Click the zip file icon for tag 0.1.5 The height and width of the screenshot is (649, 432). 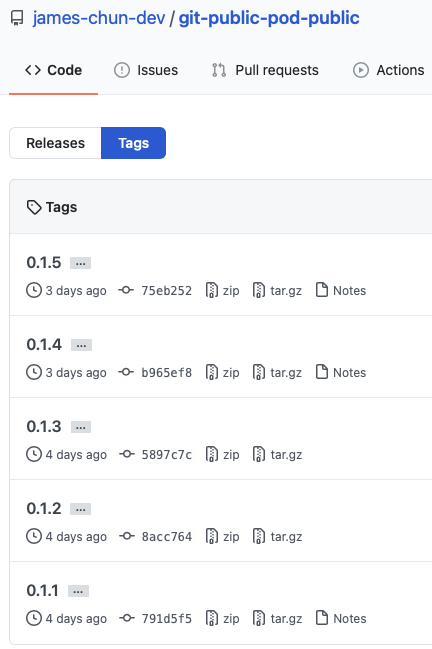click(212, 290)
